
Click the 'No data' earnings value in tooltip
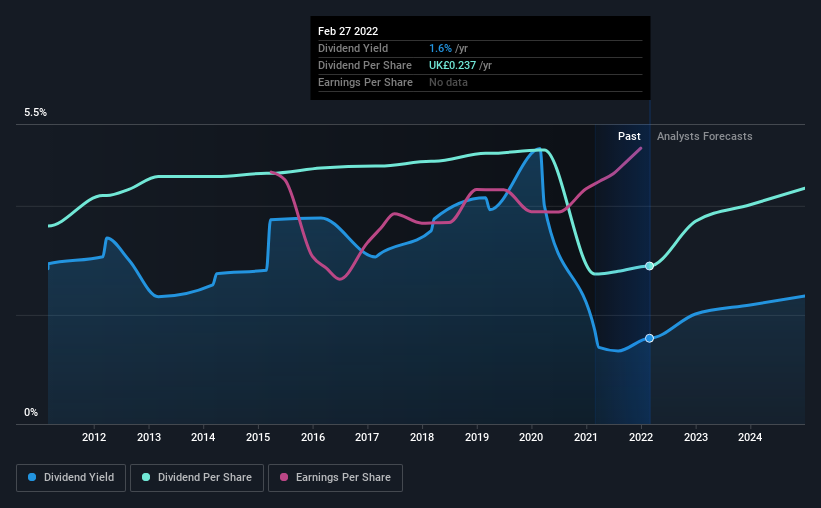coord(448,82)
